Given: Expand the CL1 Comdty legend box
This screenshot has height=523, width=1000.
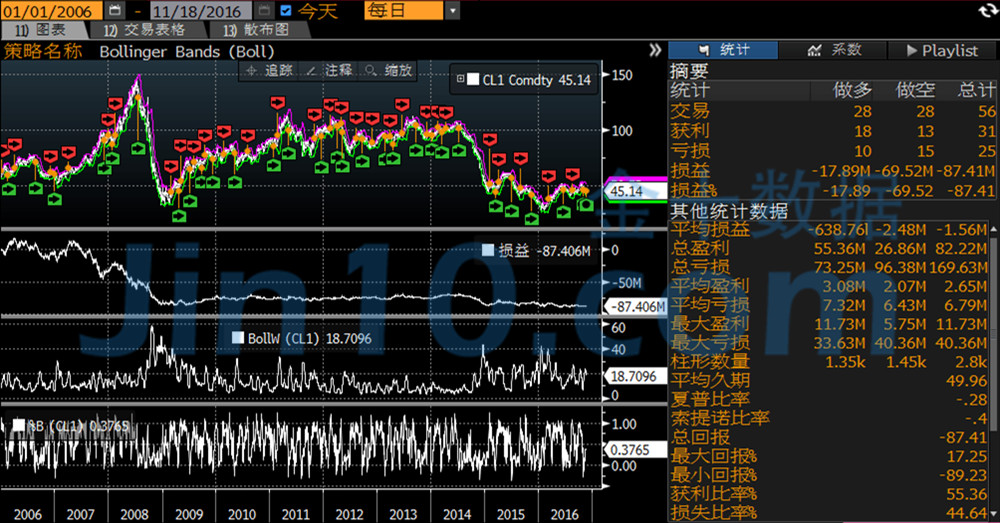Looking at the screenshot, I should tap(460, 80).
